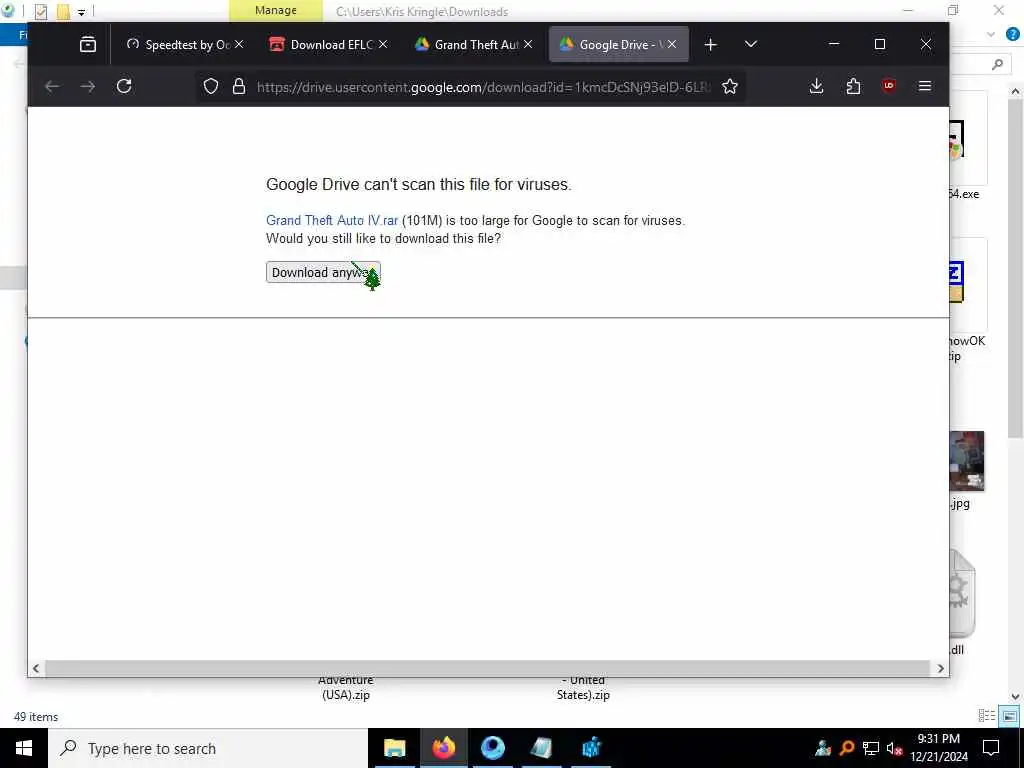
Task: Switch Explorer to details view icon
Action: (987, 716)
